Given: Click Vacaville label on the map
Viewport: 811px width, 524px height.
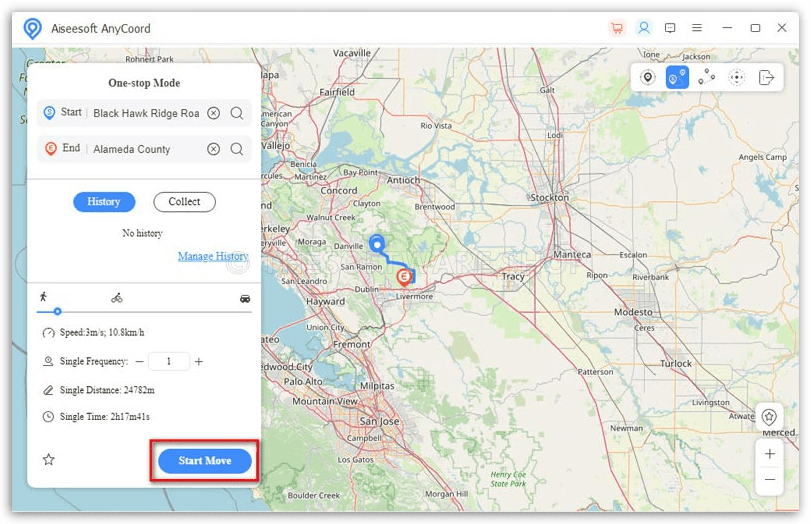Looking at the screenshot, I should pyautogui.click(x=352, y=53).
